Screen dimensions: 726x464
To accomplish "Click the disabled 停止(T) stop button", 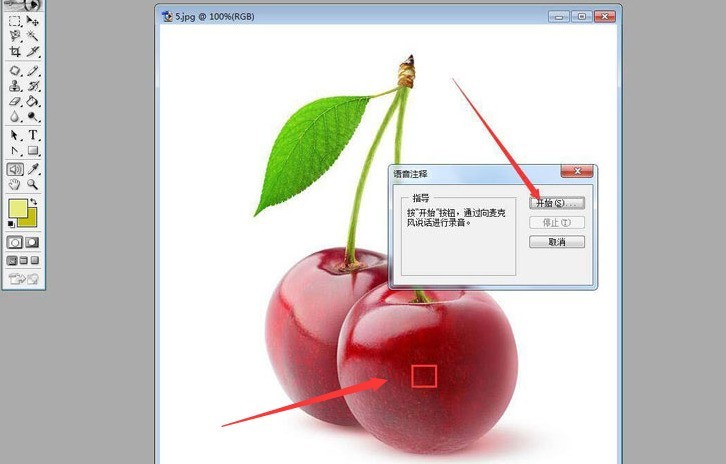I will pos(557,223).
